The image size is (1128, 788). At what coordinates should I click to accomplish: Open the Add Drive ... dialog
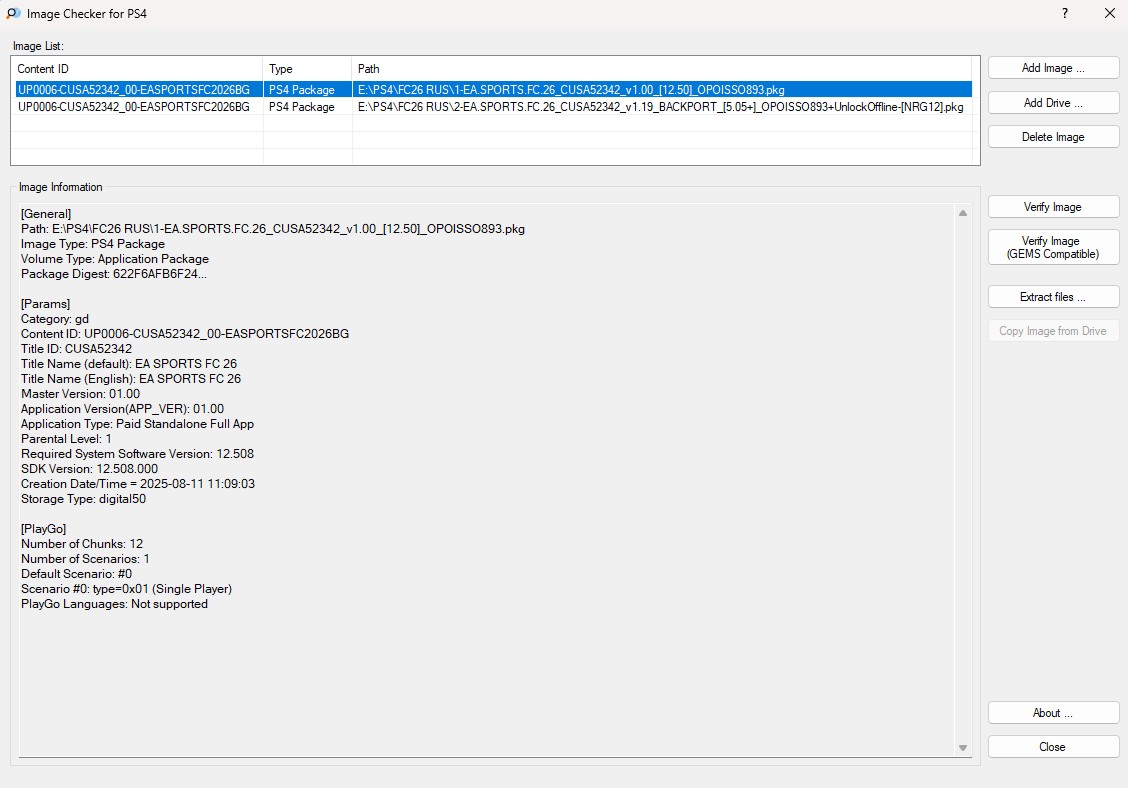click(x=1053, y=103)
